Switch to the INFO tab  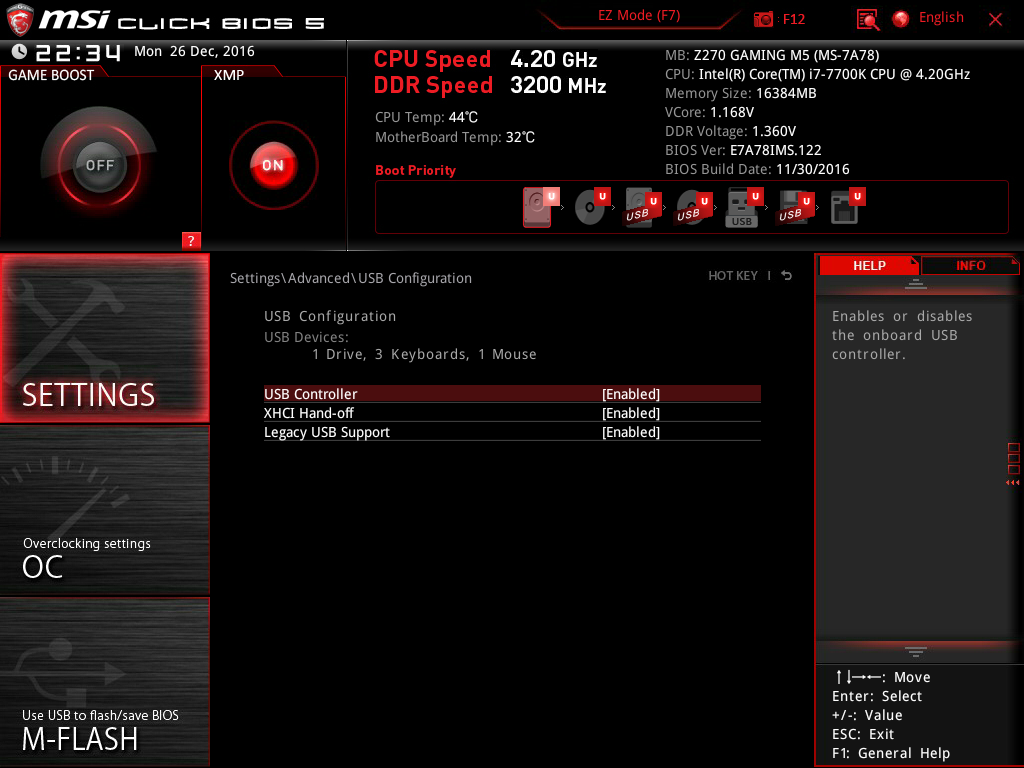point(970,265)
